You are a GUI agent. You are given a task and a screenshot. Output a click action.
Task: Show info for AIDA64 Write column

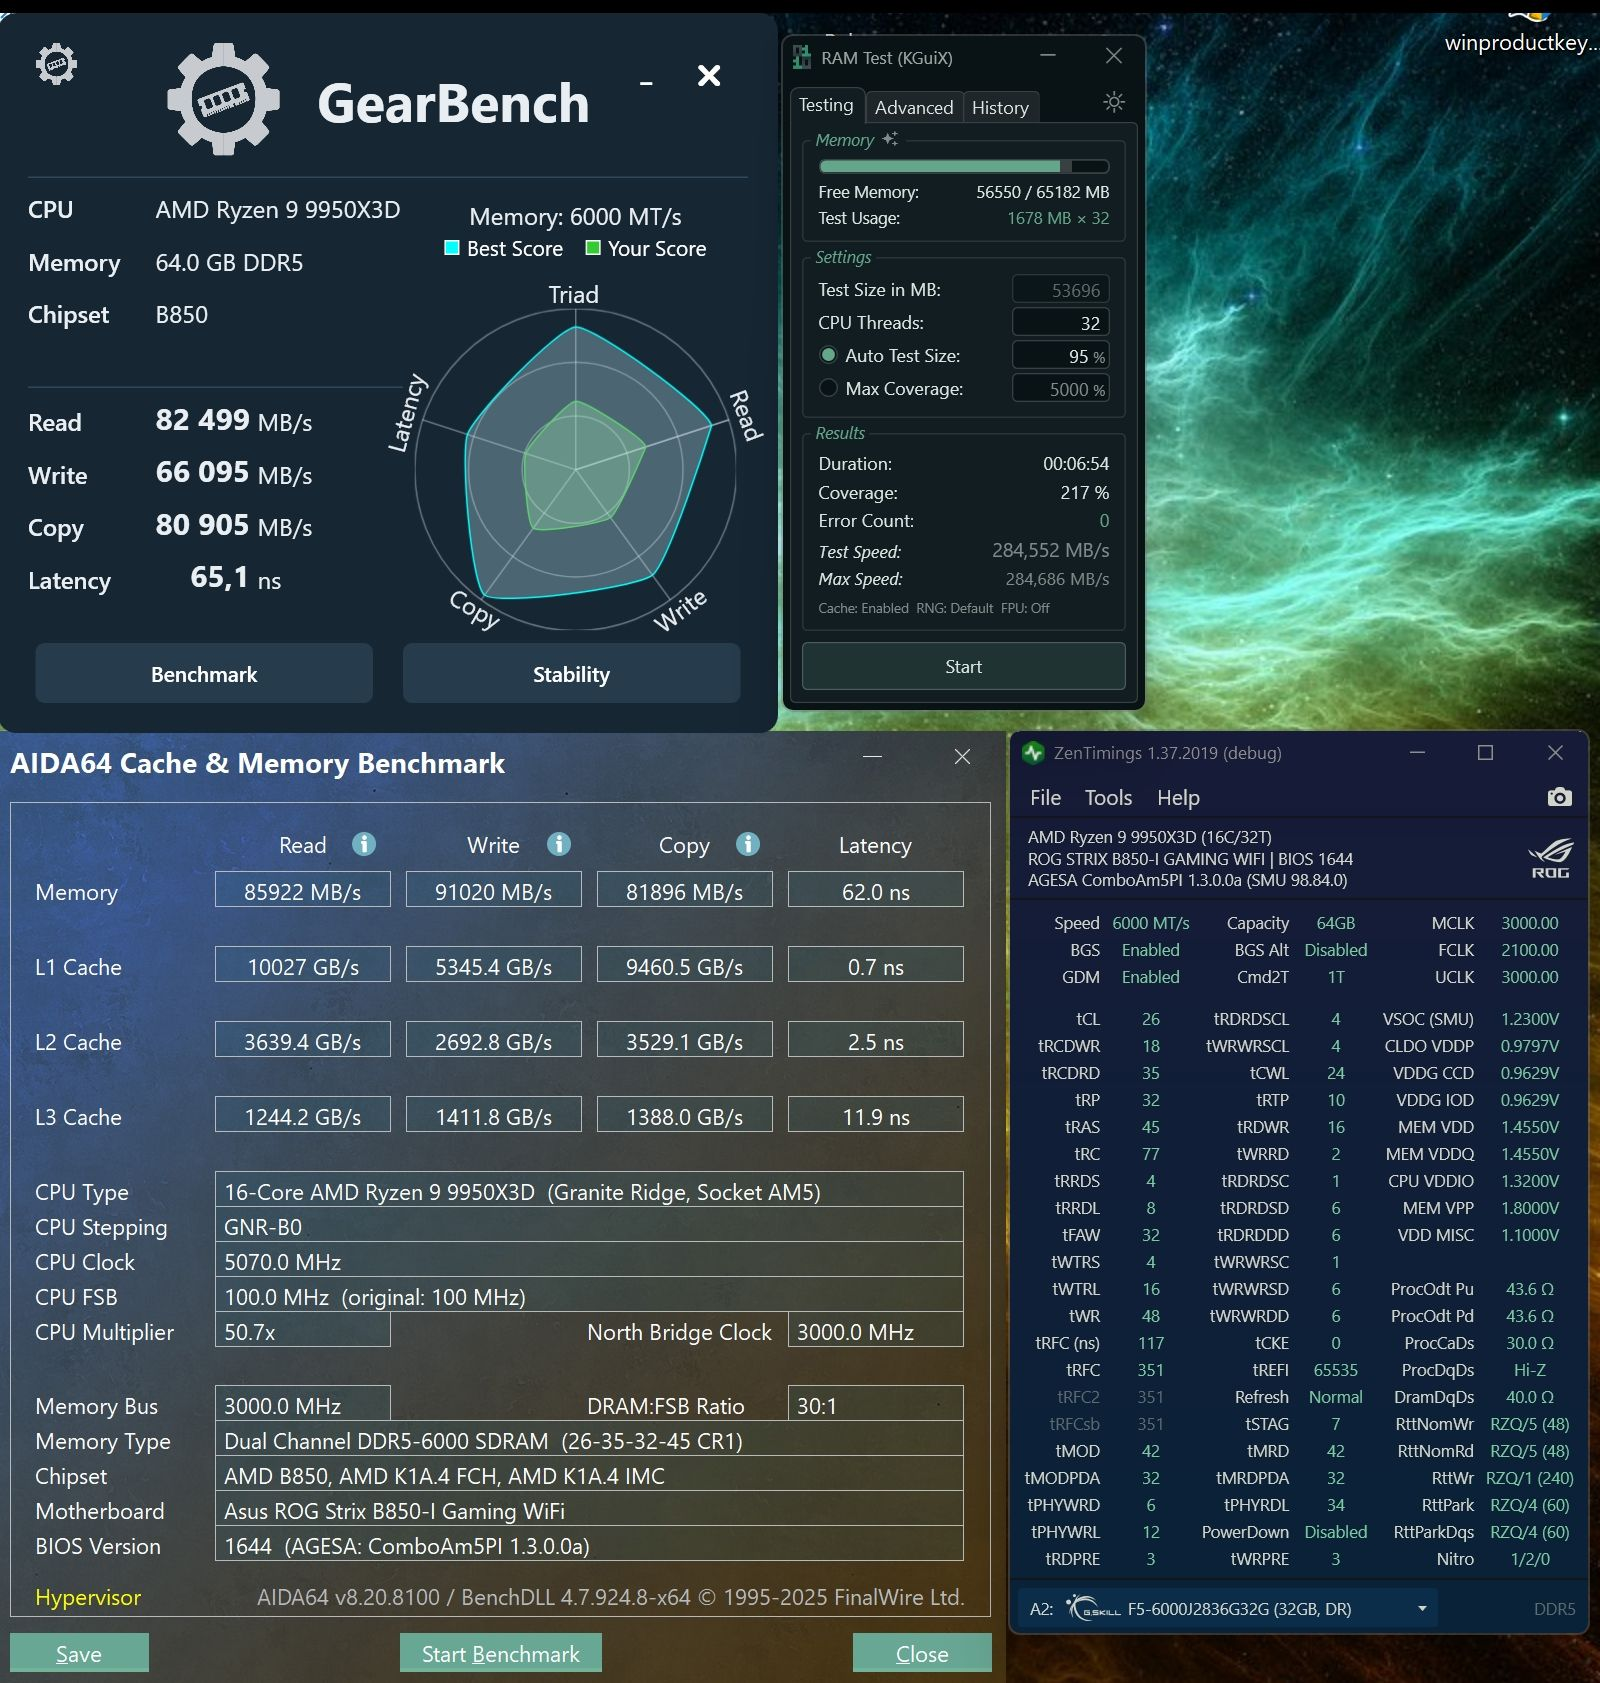coord(559,844)
